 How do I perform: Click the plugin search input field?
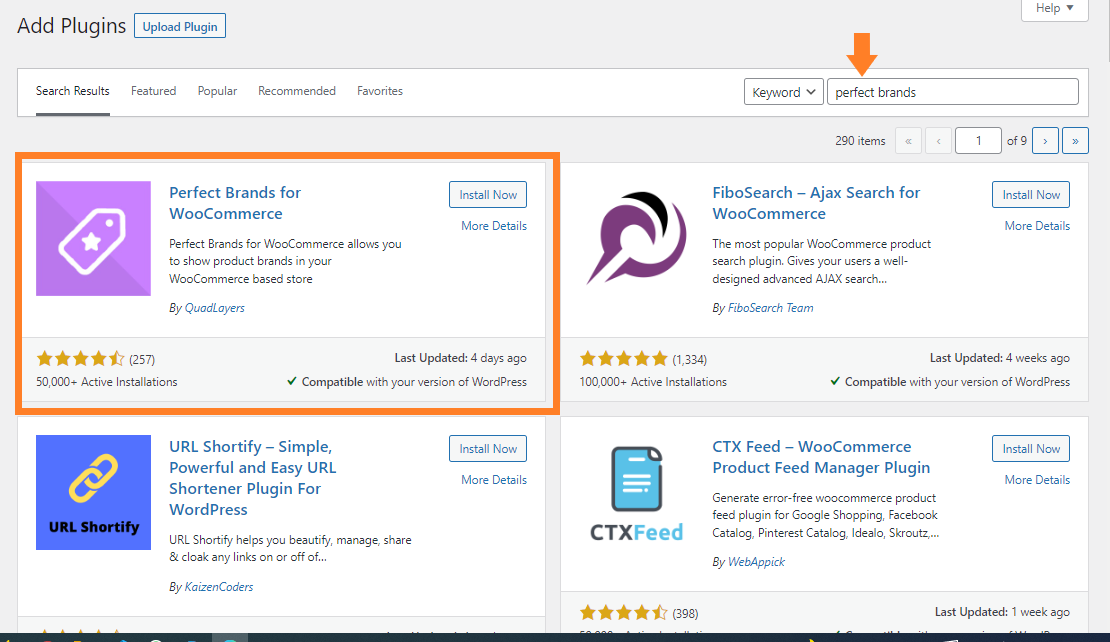coord(953,92)
